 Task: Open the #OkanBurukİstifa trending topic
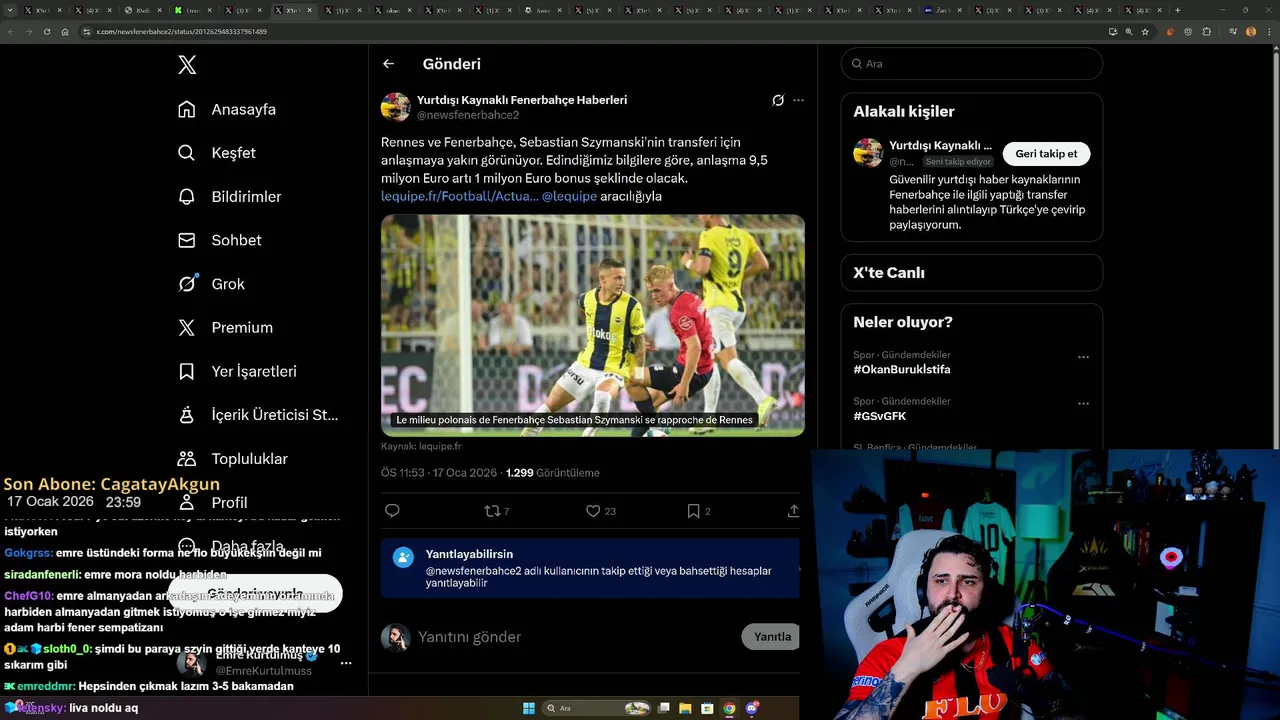902,370
